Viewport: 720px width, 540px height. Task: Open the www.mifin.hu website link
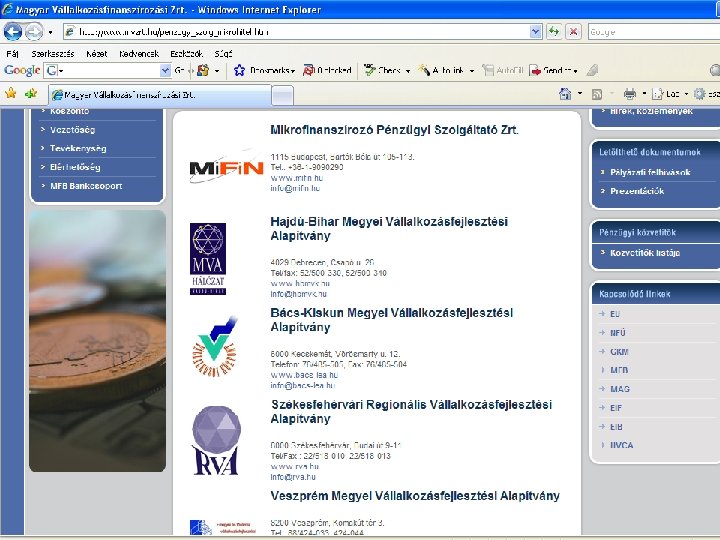(297, 178)
